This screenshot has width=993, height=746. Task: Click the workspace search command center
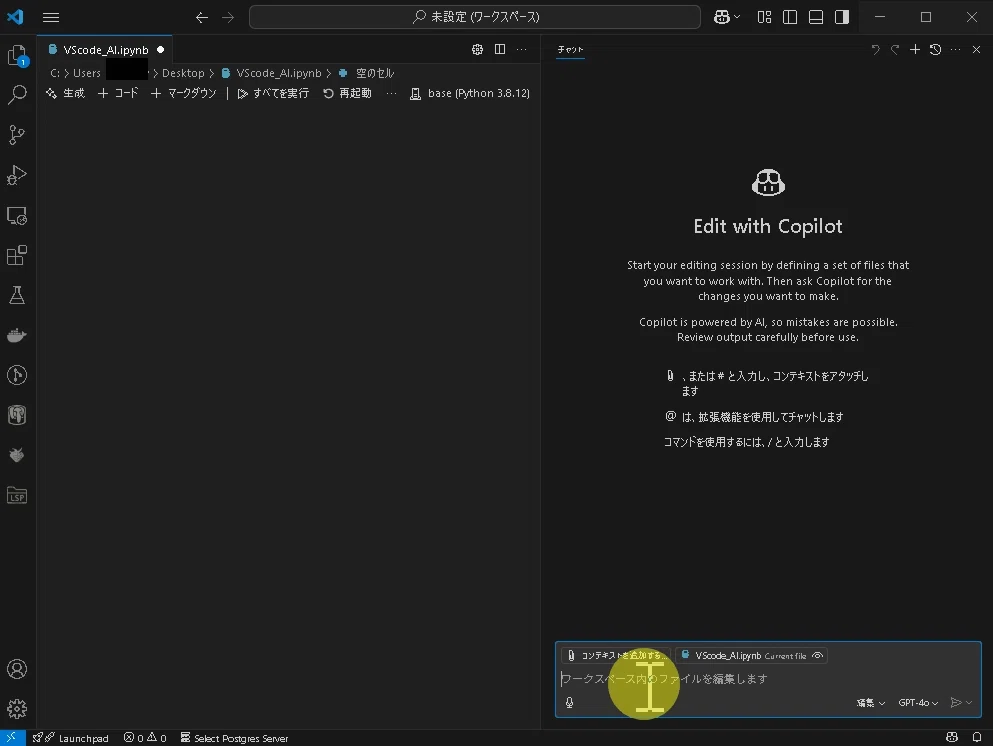click(475, 17)
